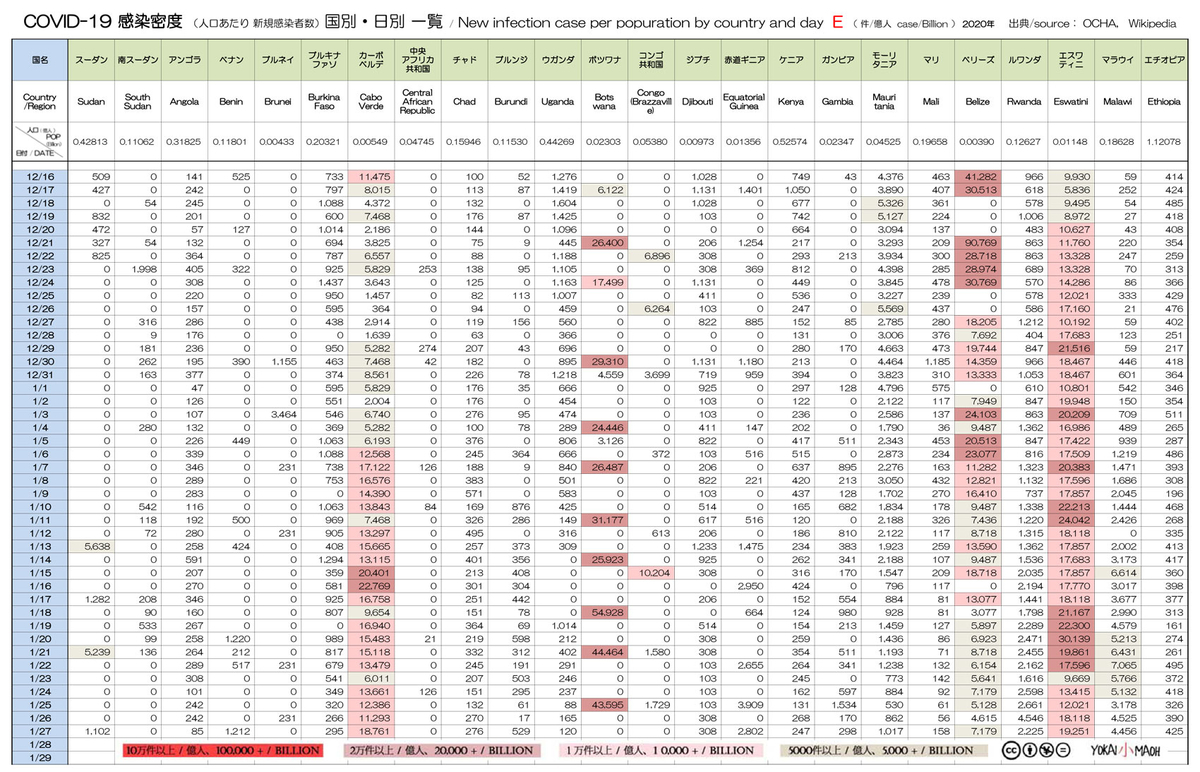Click the Japanese header 'エチオピア'

(1164, 60)
